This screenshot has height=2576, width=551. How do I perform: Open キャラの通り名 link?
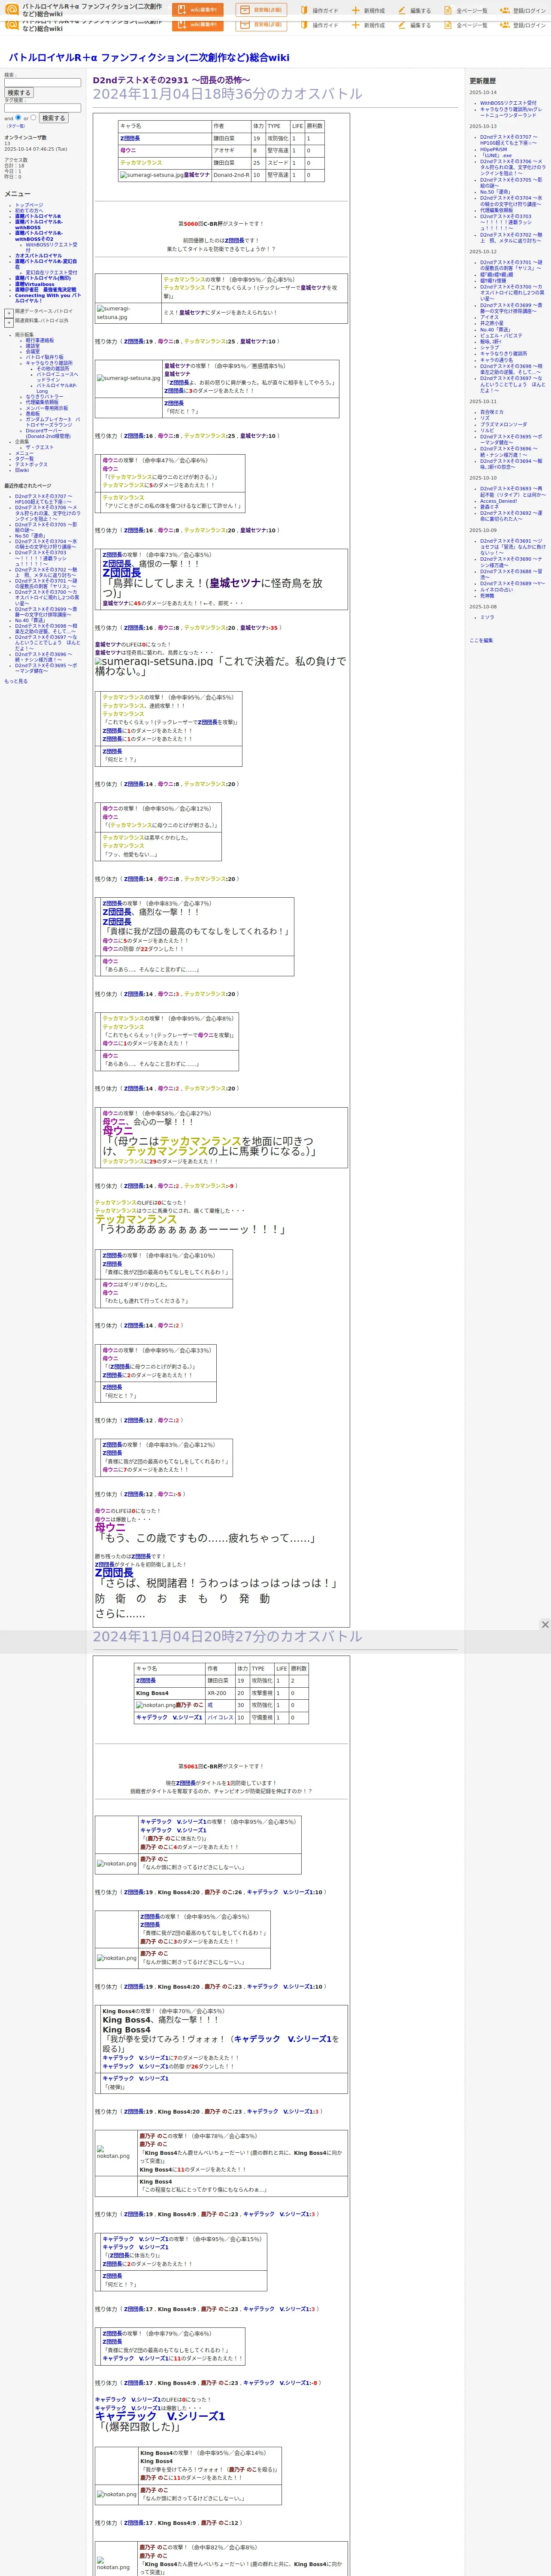pyautogui.click(x=497, y=360)
